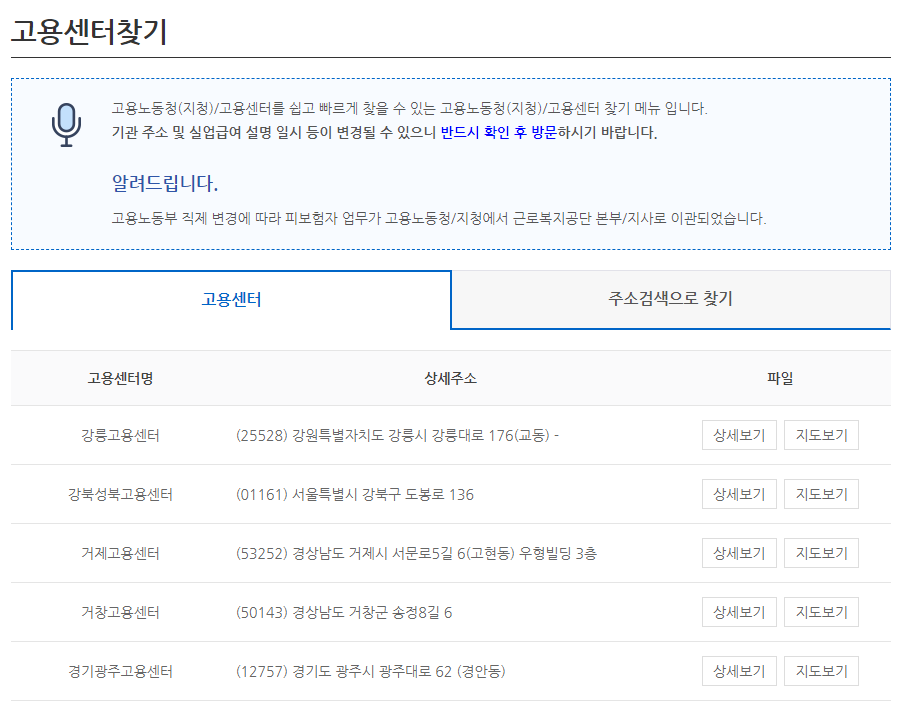The image size is (901, 706).
Task: Open the 주소검색으로 찾기 tab
Action: 671,299
